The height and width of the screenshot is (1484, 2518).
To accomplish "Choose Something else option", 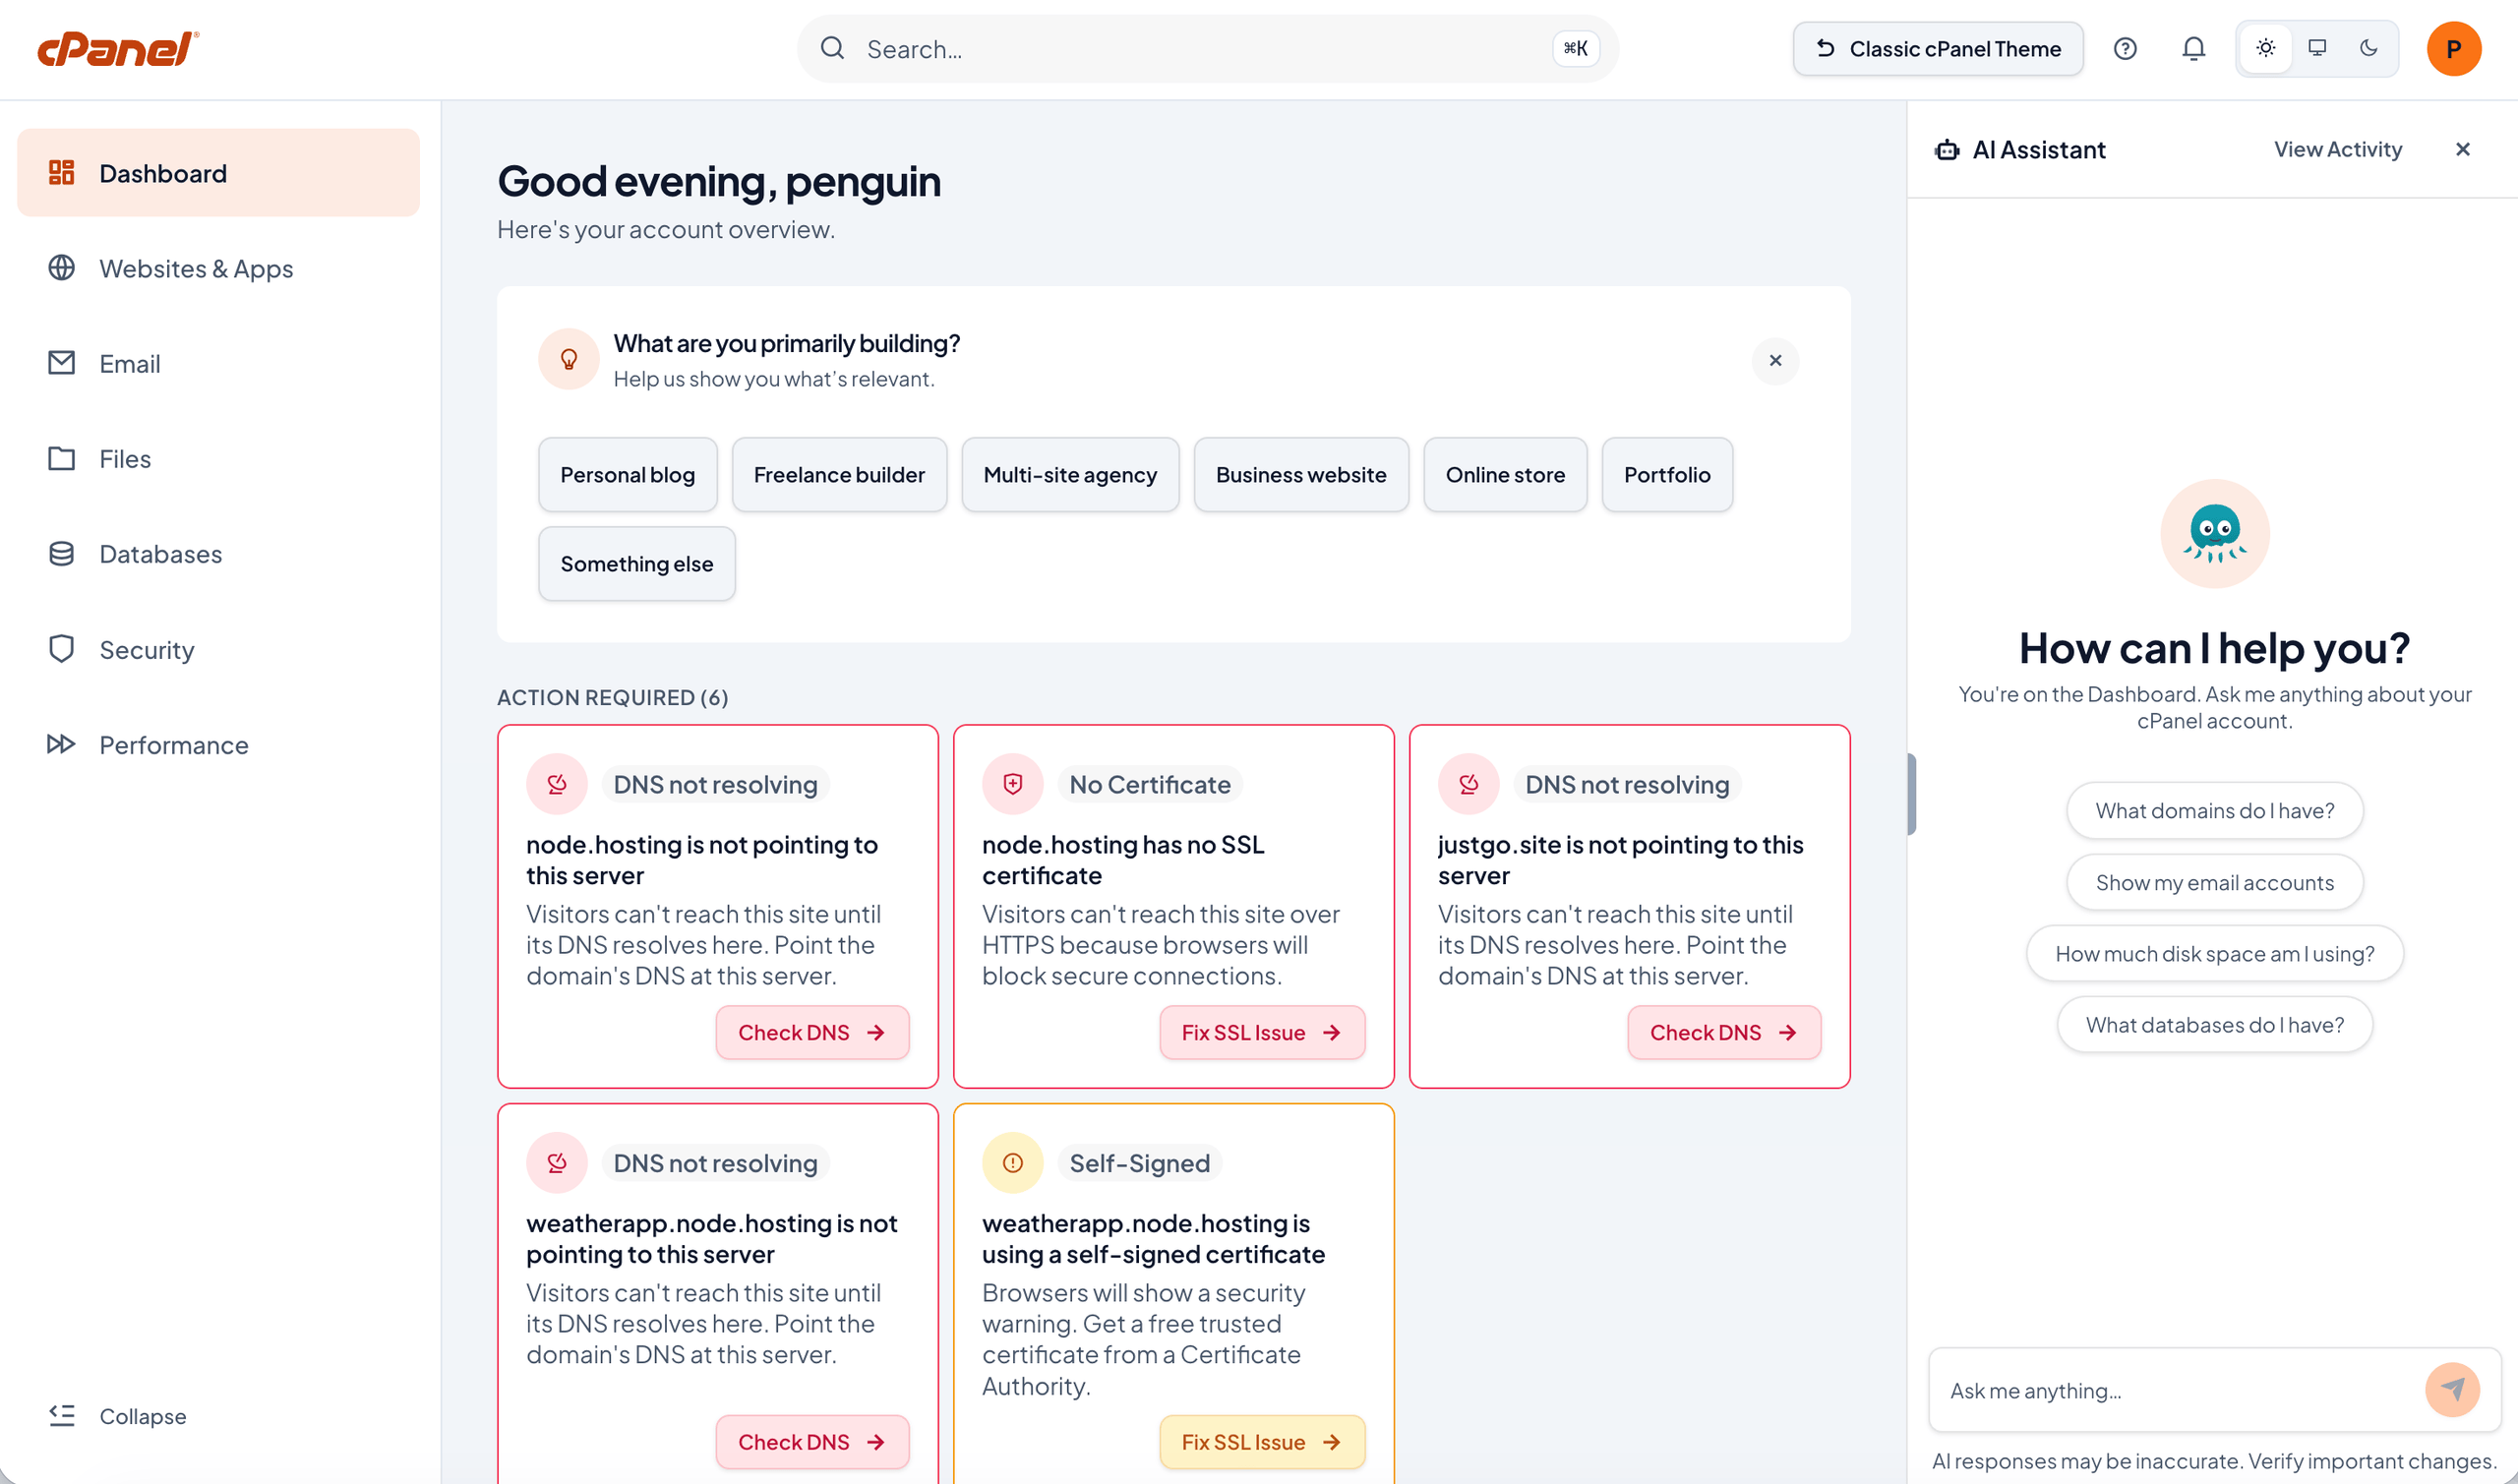I will (x=636, y=563).
